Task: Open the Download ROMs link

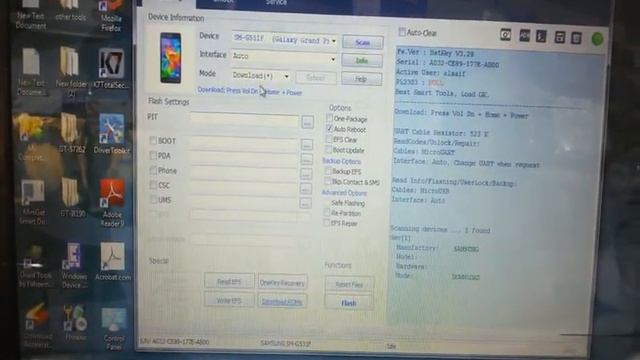Action: tap(282, 302)
